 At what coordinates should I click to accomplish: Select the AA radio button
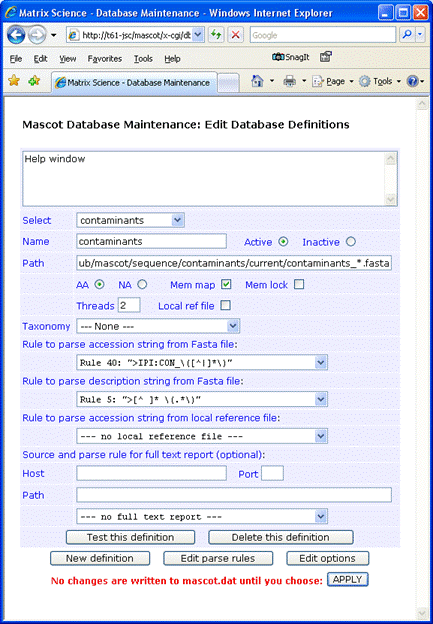coord(99,285)
